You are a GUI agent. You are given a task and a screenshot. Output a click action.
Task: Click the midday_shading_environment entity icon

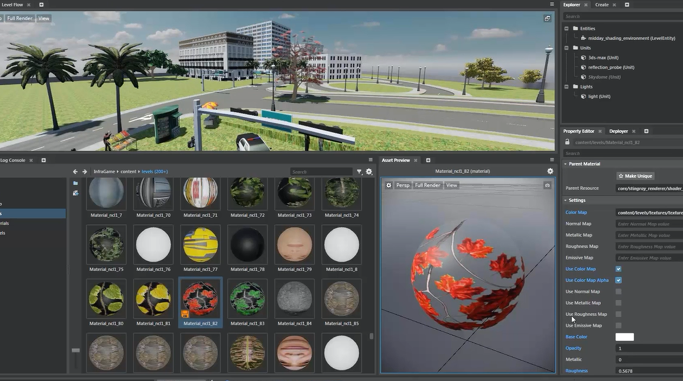coord(583,38)
